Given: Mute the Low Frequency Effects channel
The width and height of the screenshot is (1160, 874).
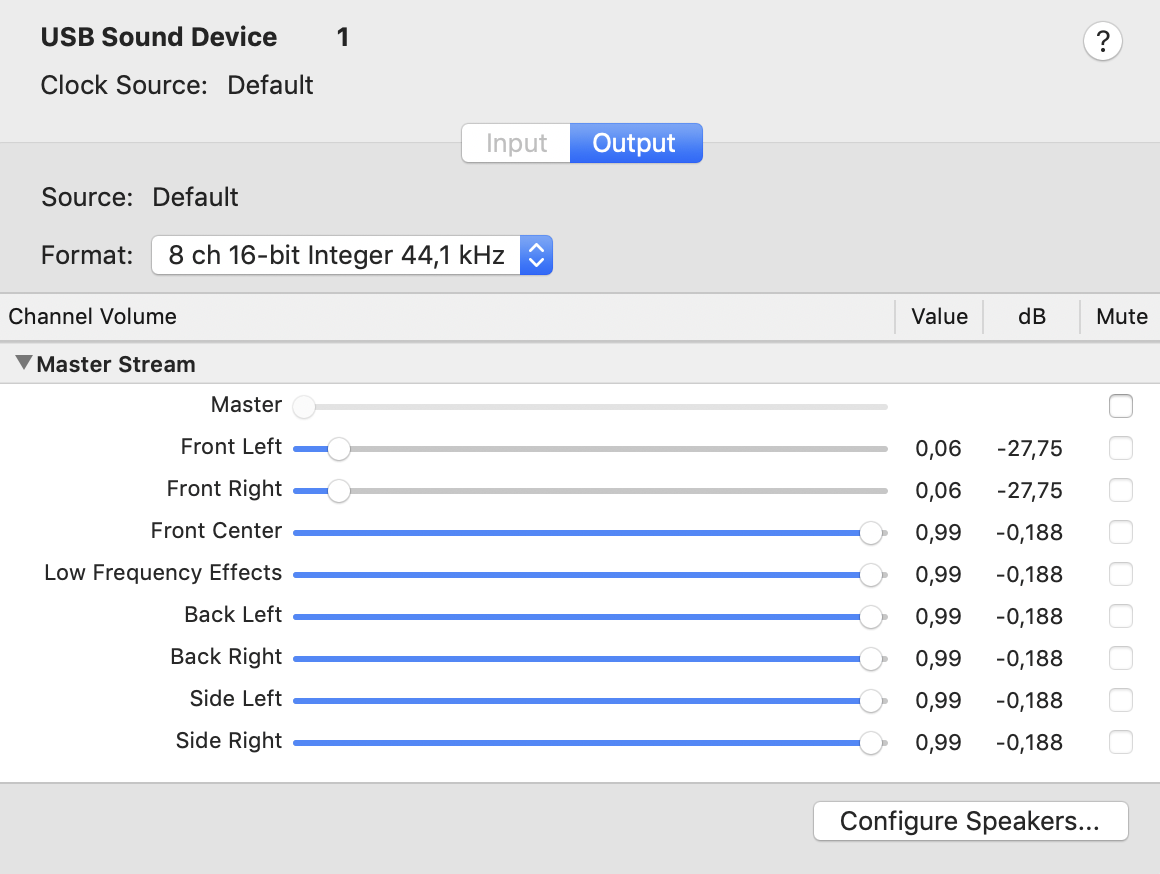Looking at the screenshot, I should pyautogui.click(x=1121, y=574).
